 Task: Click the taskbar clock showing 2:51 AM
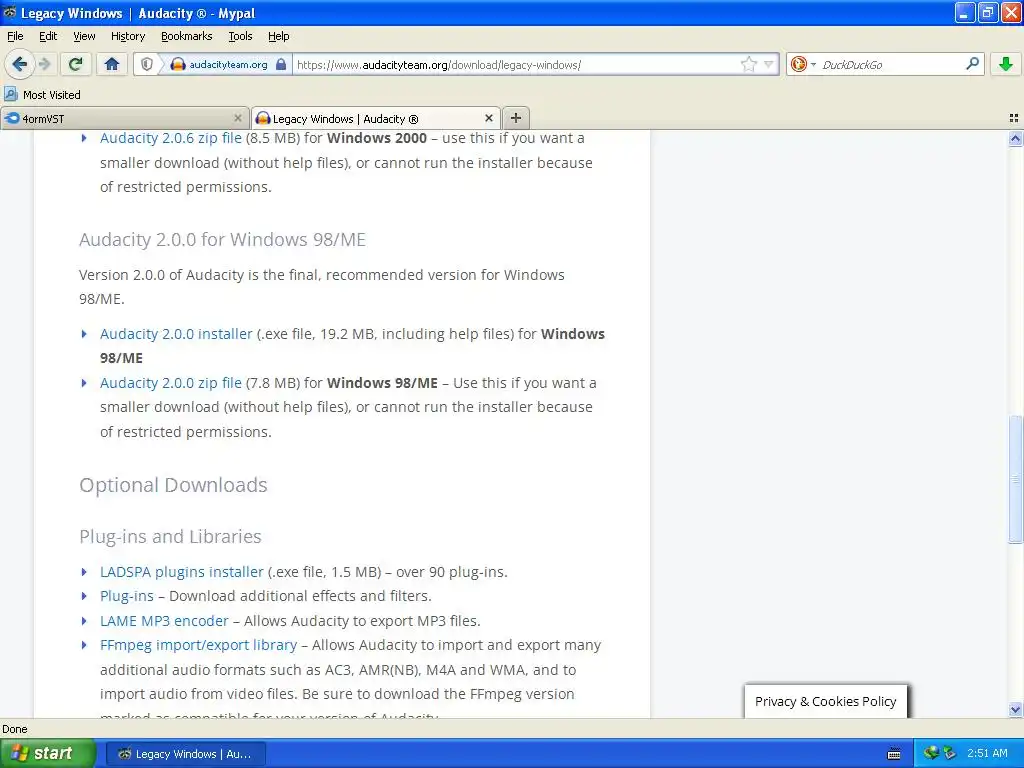(x=987, y=754)
